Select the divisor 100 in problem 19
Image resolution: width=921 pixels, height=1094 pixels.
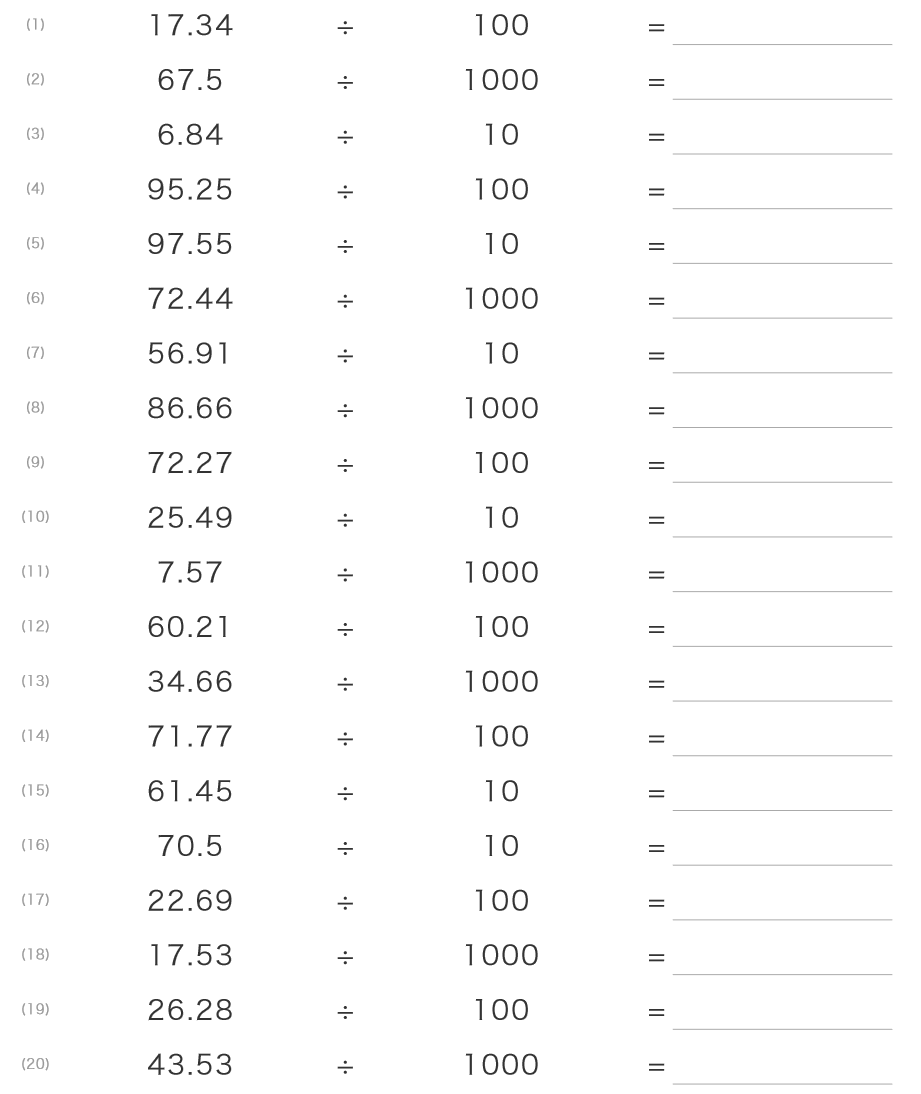pyautogui.click(x=501, y=1010)
